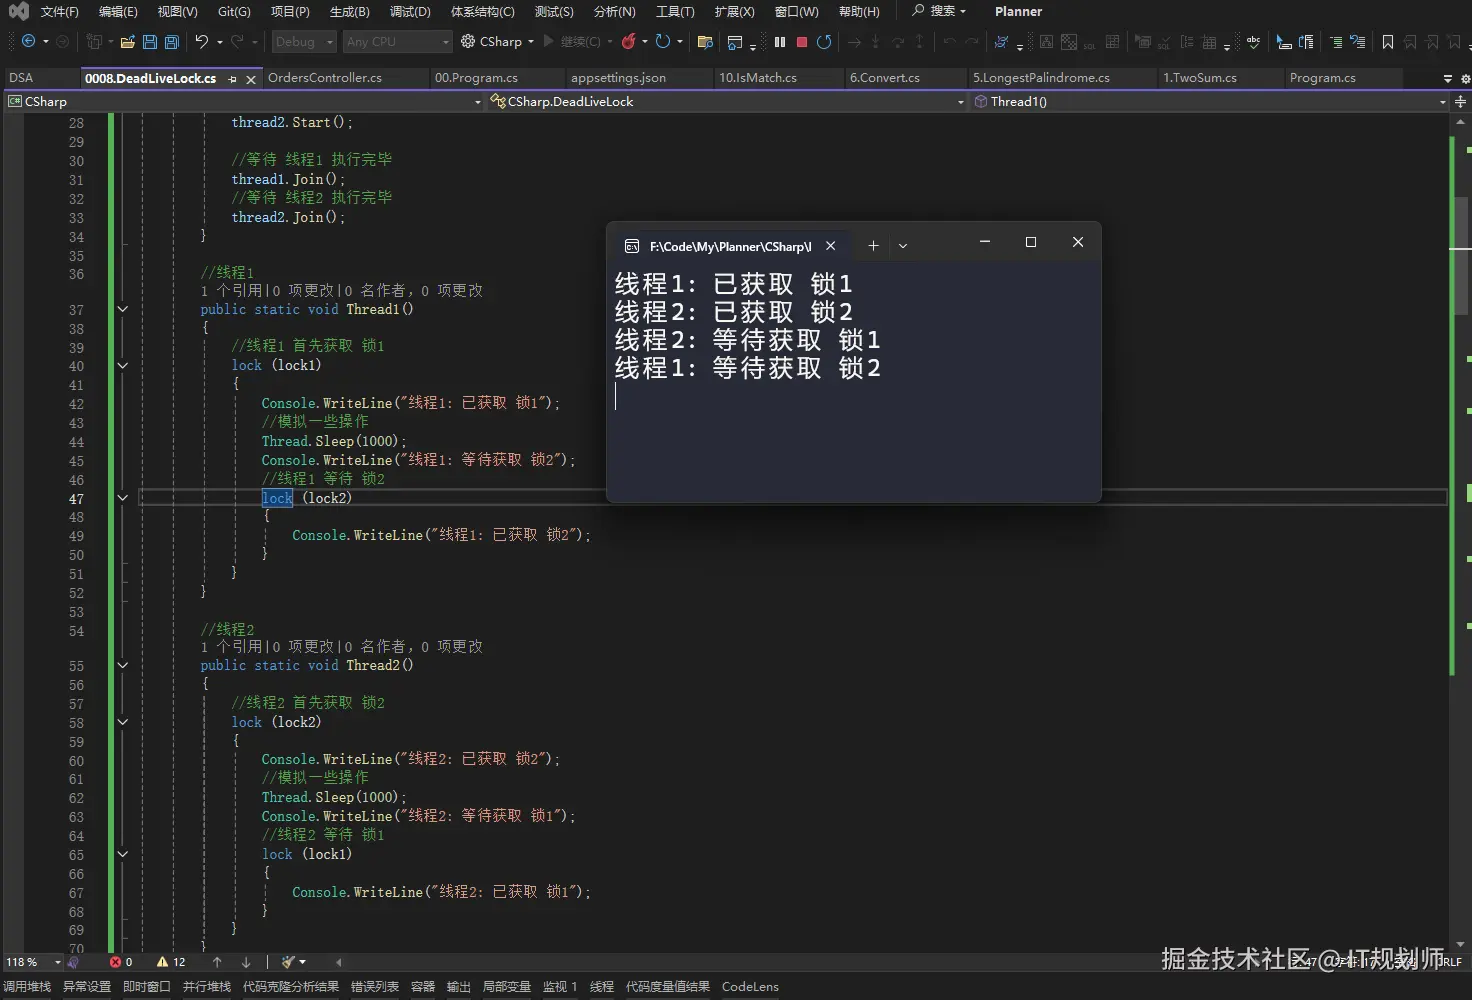Click the Navigate Backward arrow icon

[28, 41]
